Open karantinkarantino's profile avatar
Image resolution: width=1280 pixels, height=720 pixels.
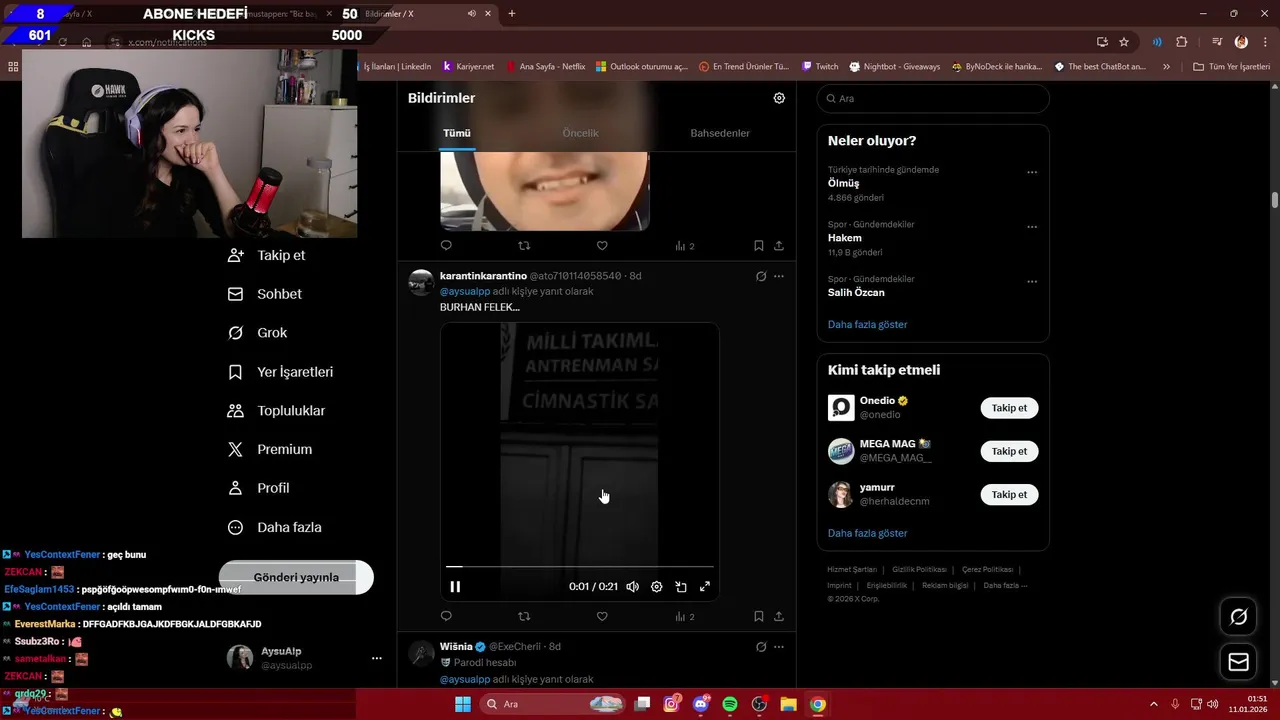pyautogui.click(x=421, y=283)
